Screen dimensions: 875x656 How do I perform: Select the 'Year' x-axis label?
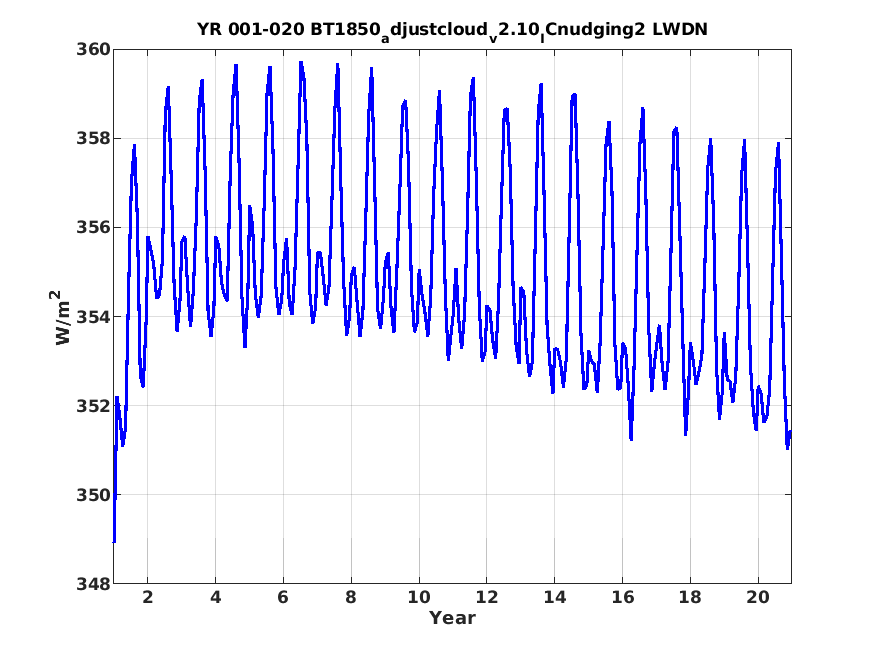click(x=452, y=618)
